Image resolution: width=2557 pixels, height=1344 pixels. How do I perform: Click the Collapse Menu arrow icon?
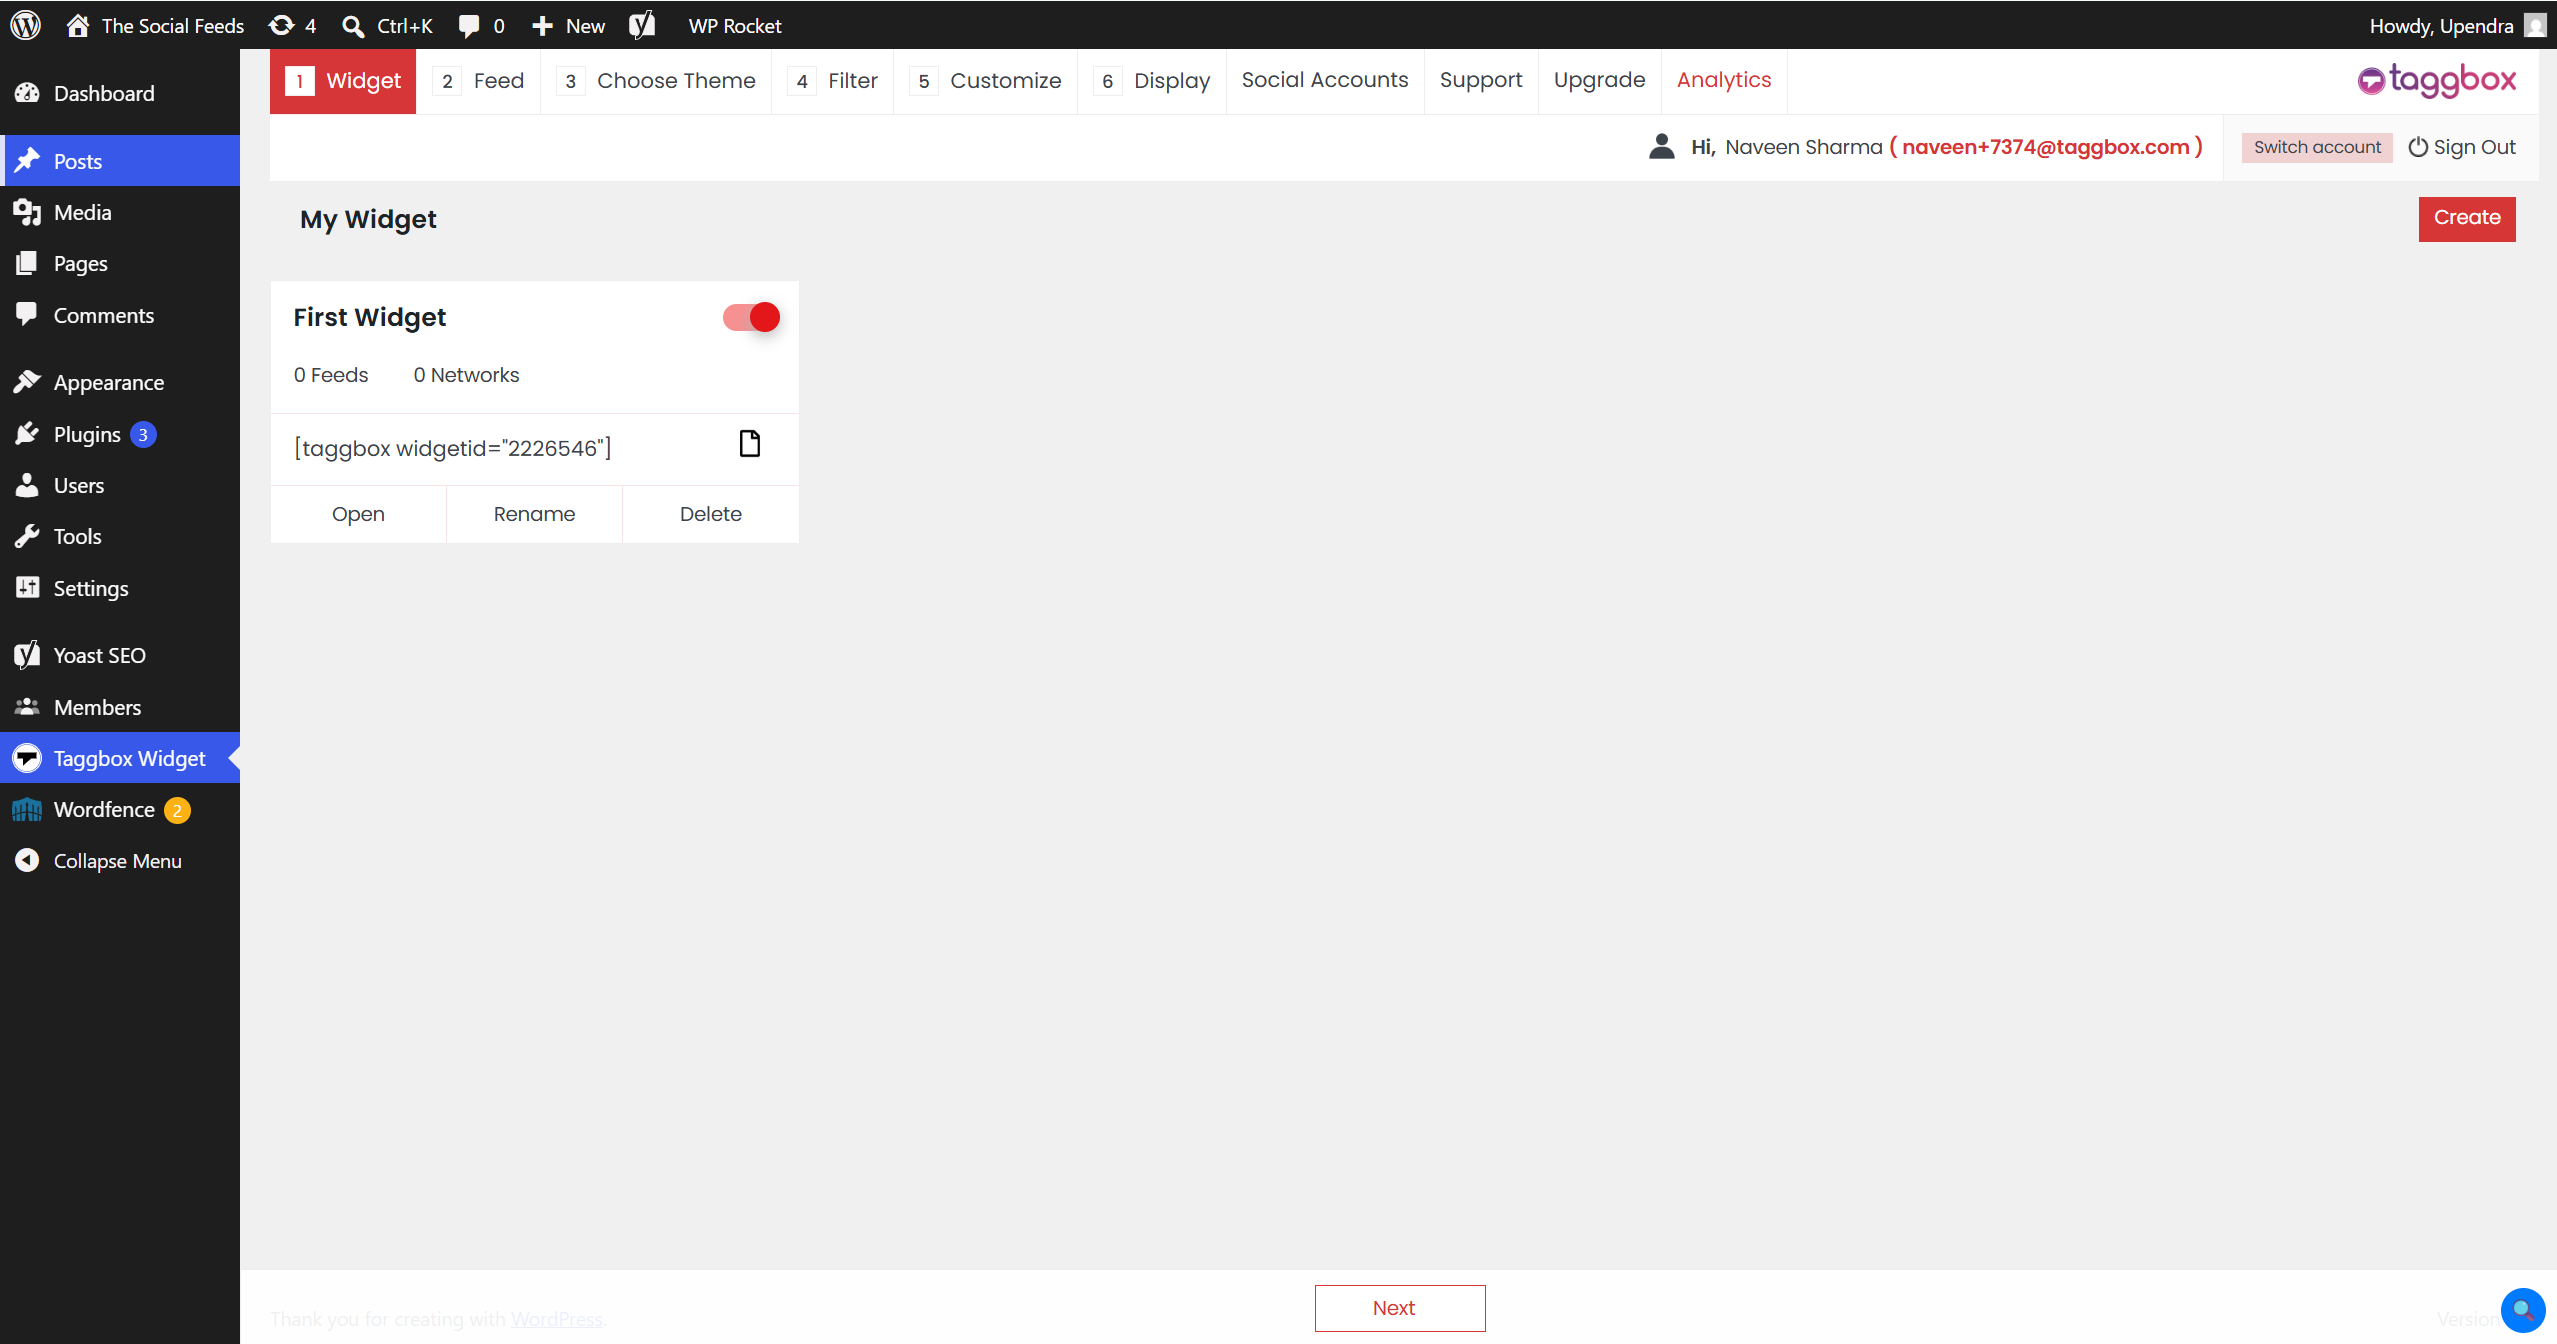click(27, 861)
